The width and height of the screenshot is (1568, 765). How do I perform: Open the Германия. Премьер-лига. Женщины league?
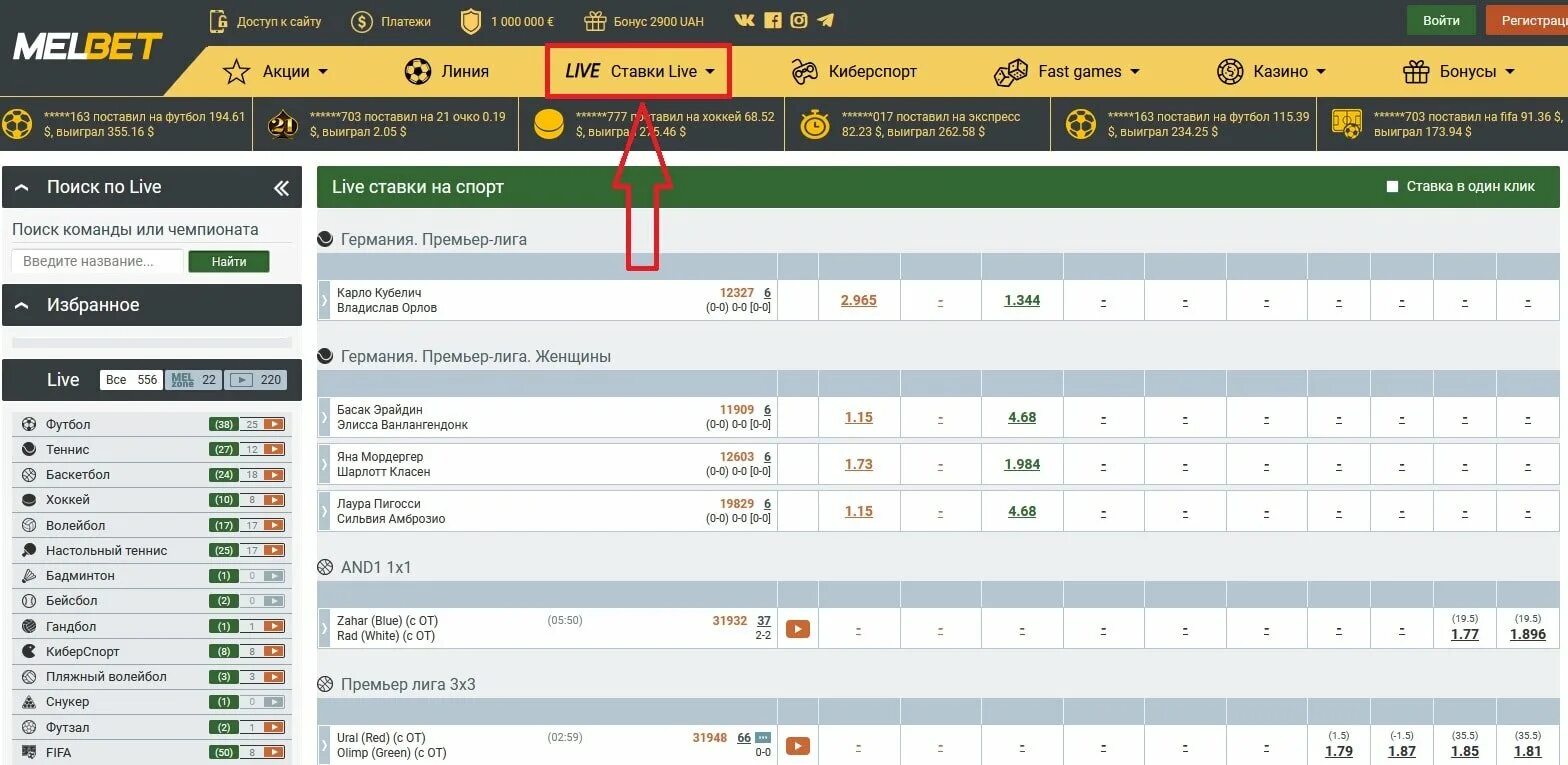pos(476,356)
